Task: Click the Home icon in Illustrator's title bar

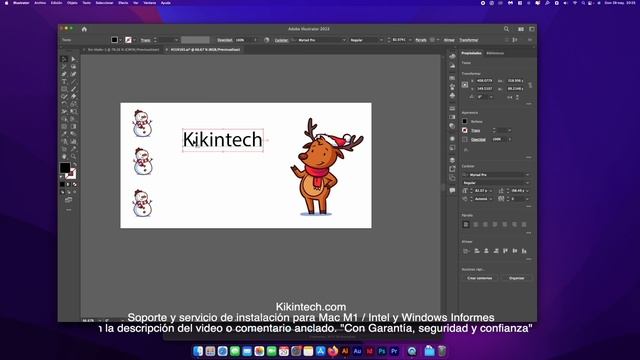Action: 84,29
